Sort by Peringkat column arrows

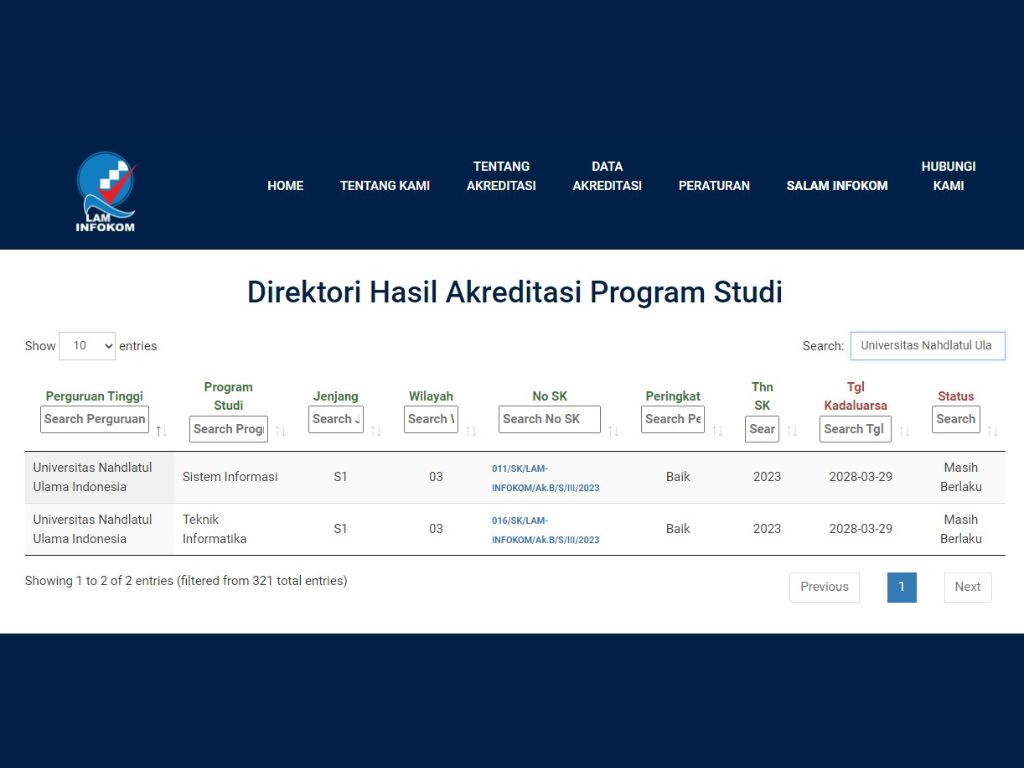(x=717, y=431)
